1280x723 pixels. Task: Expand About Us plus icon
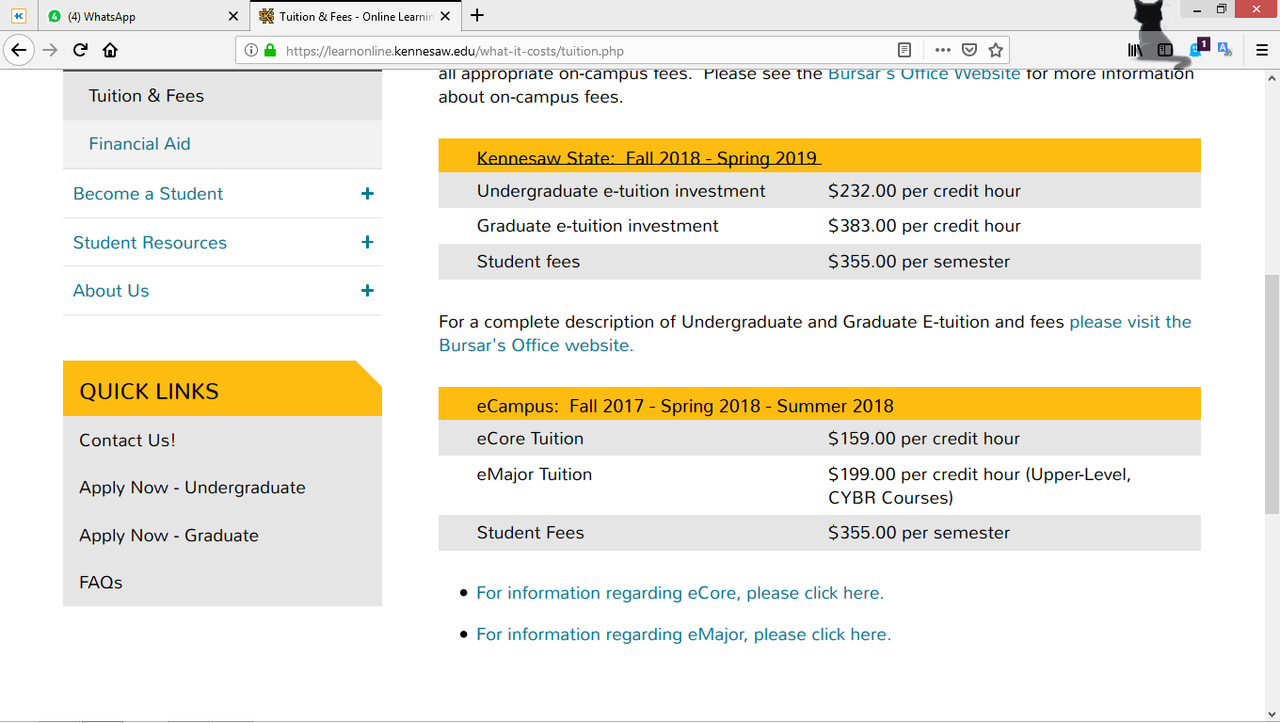pos(367,290)
